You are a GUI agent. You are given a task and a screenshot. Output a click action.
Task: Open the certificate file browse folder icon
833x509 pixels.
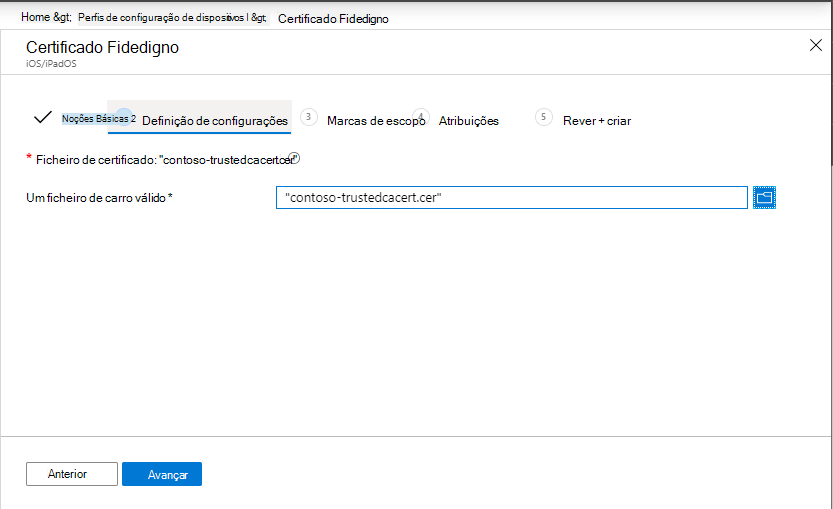764,198
